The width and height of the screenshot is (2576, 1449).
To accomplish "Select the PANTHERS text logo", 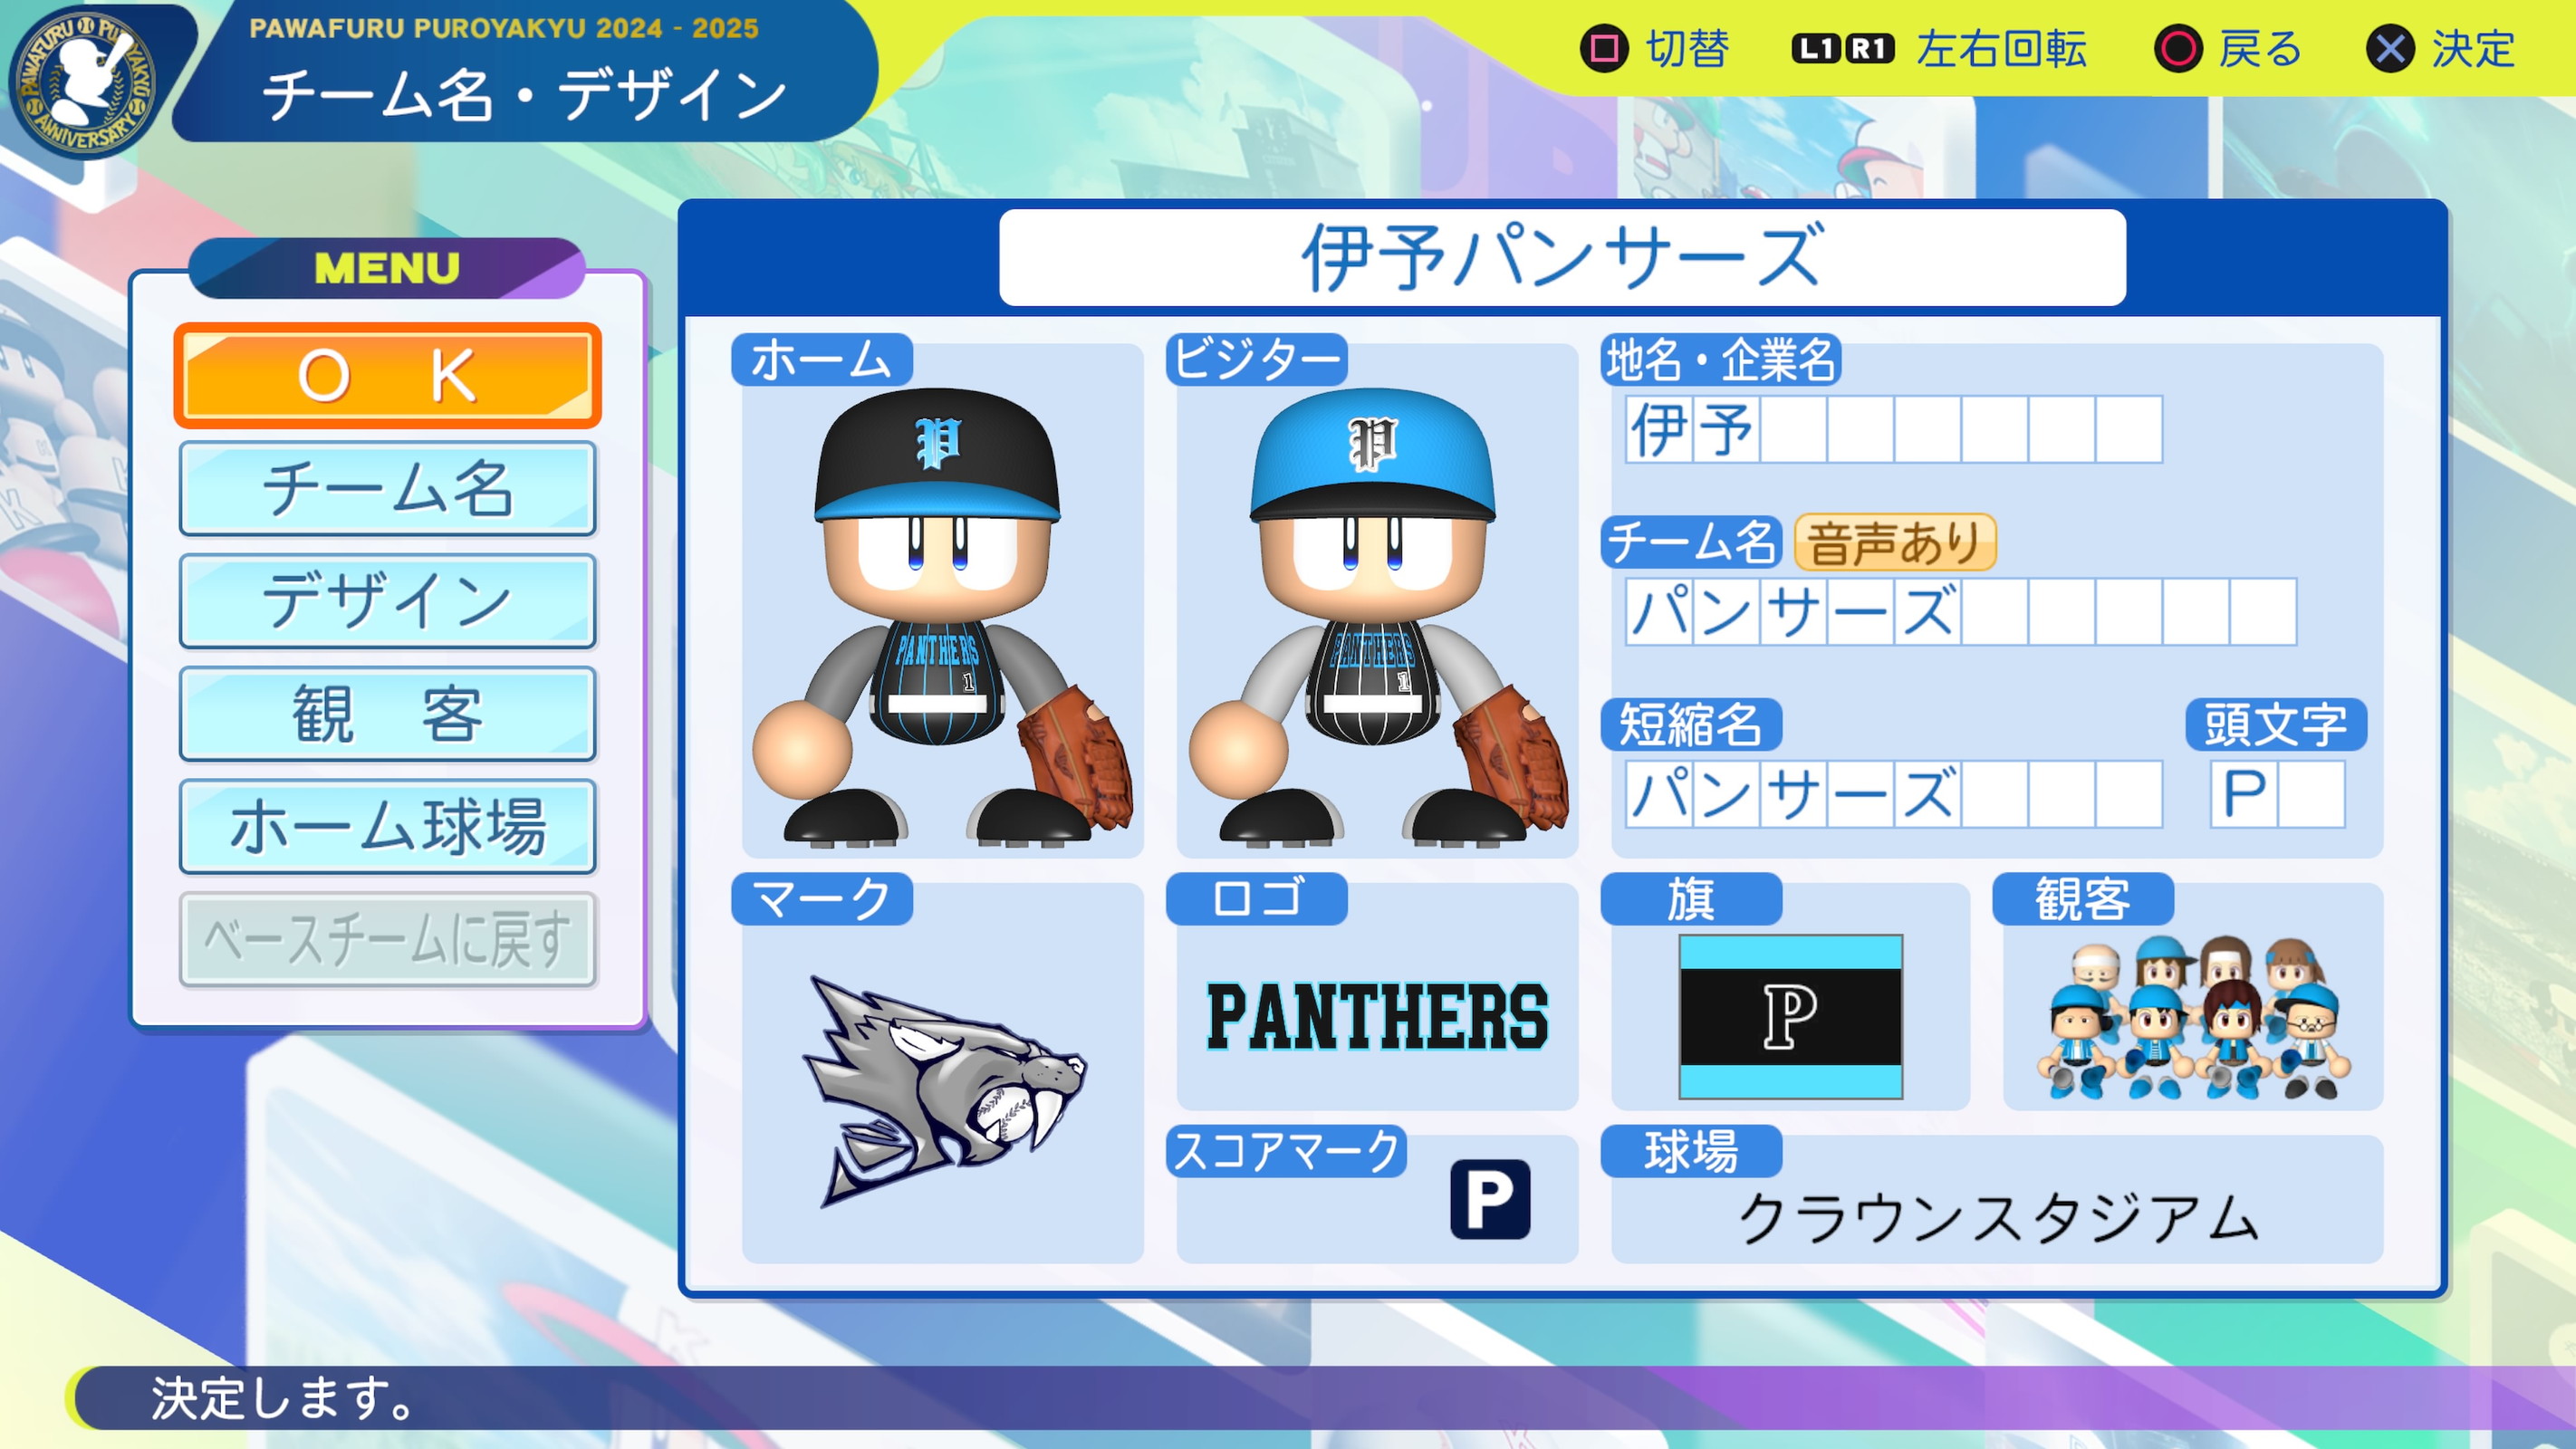I will [1377, 1016].
